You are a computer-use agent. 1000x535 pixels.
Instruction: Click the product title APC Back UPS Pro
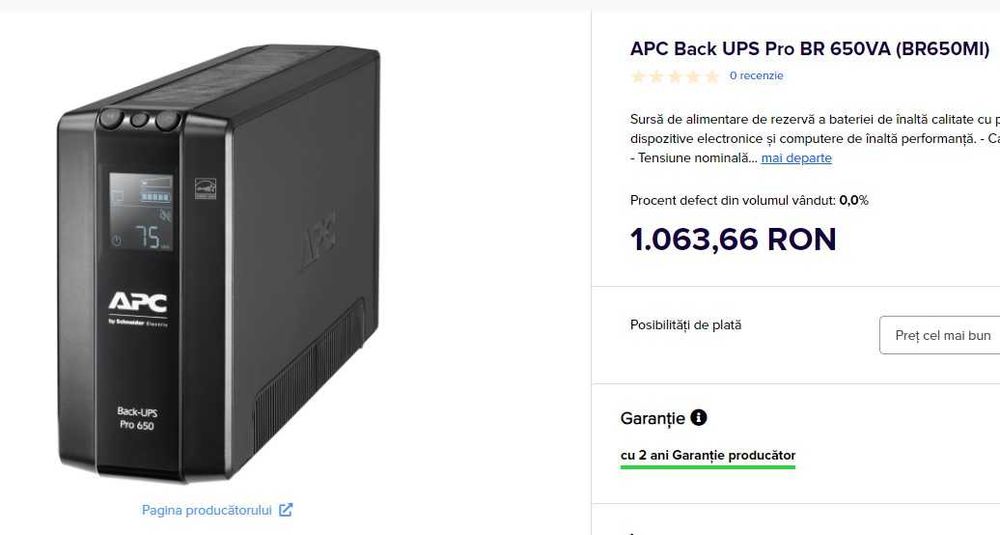point(809,49)
